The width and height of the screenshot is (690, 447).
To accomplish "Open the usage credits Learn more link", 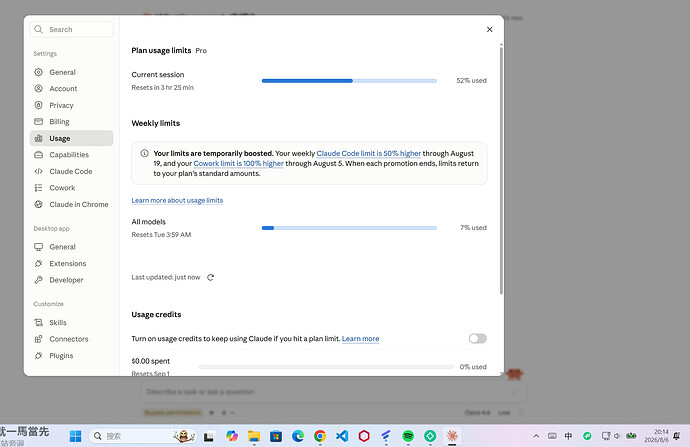I will click(x=360, y=338).
